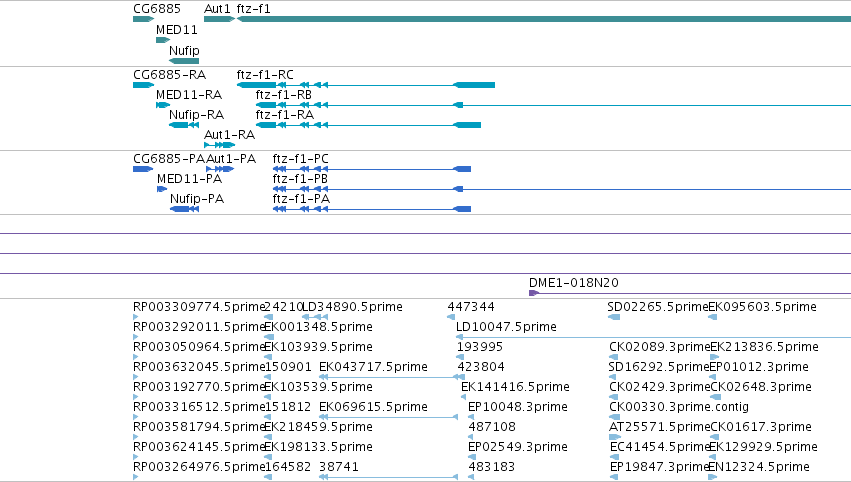Open the ftz-f1-RA transcript label

click(285, 115)
